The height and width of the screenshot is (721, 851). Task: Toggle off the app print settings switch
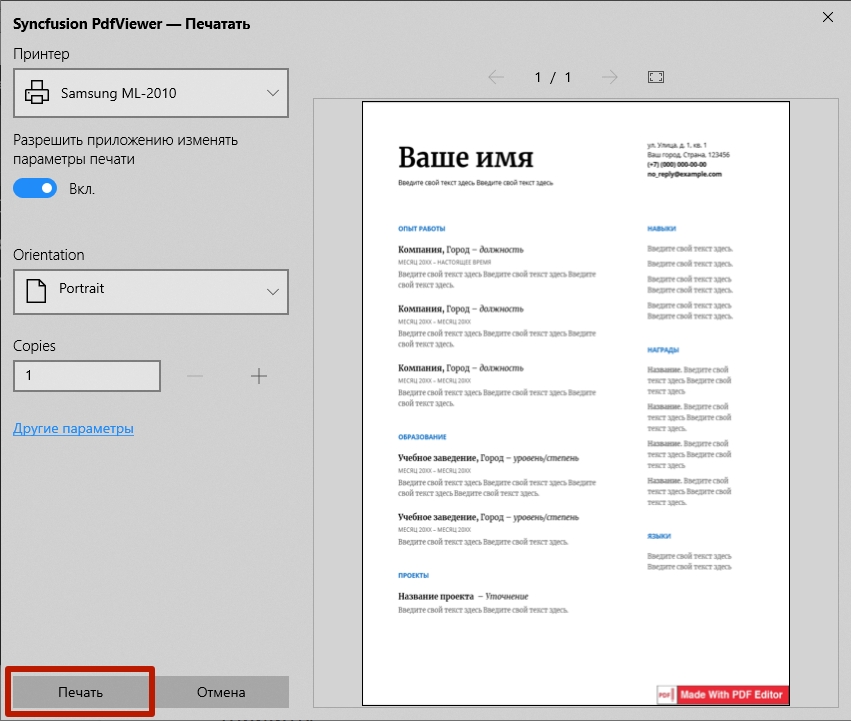(35, 188)
